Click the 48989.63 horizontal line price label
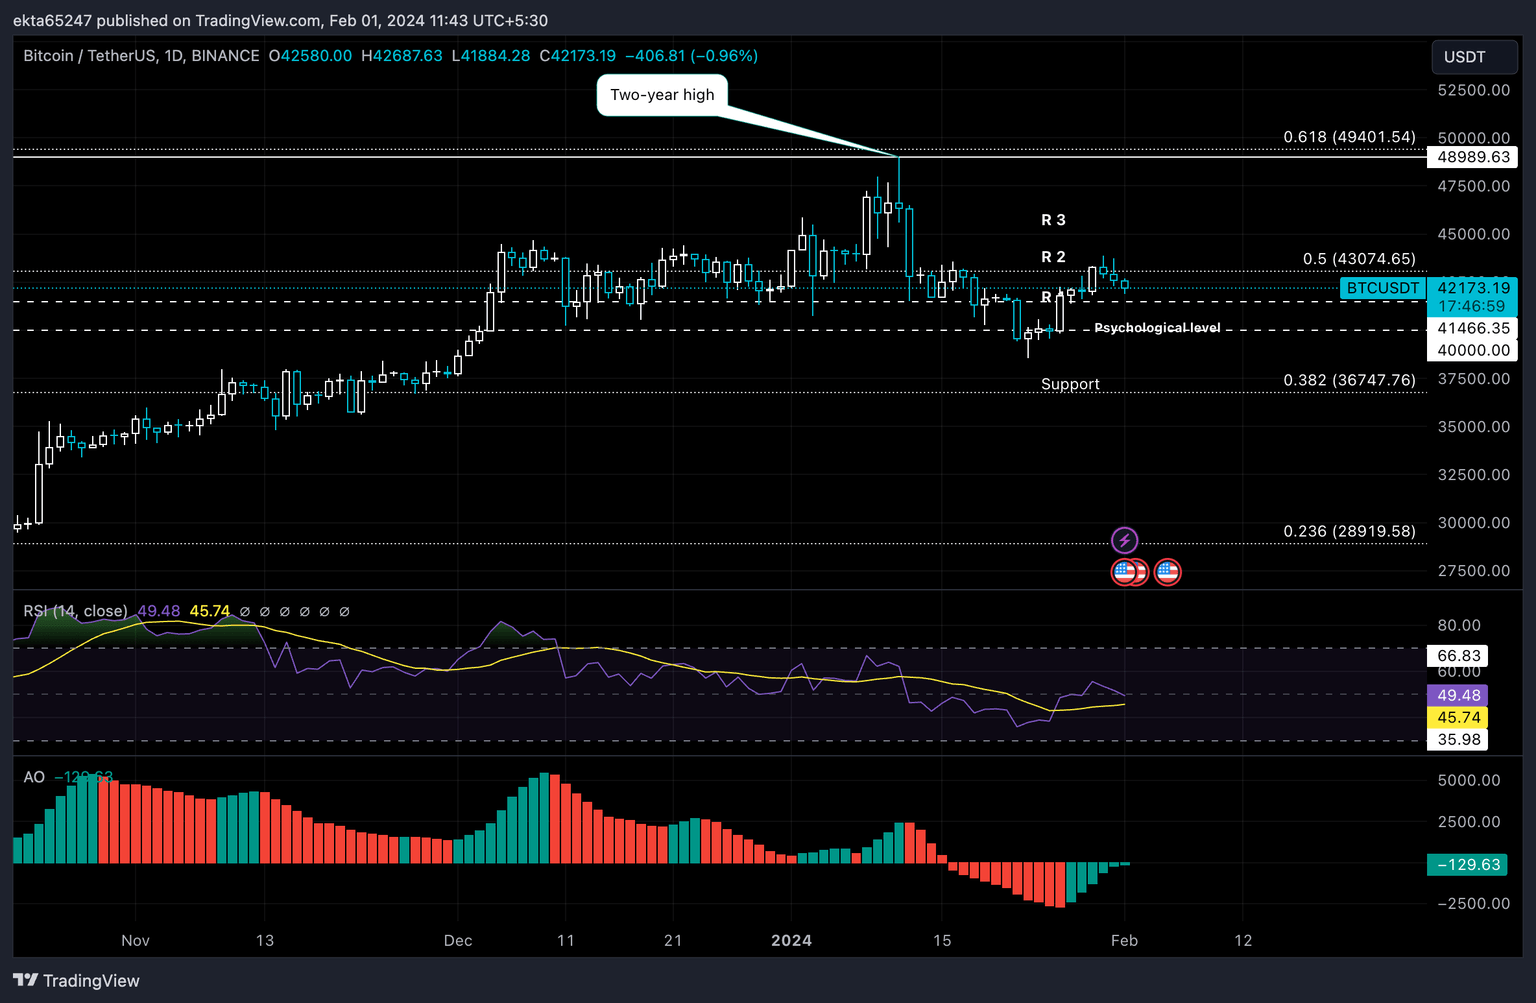The width and height of the screenshot is (1536, 1003). tap(1473, 157)
